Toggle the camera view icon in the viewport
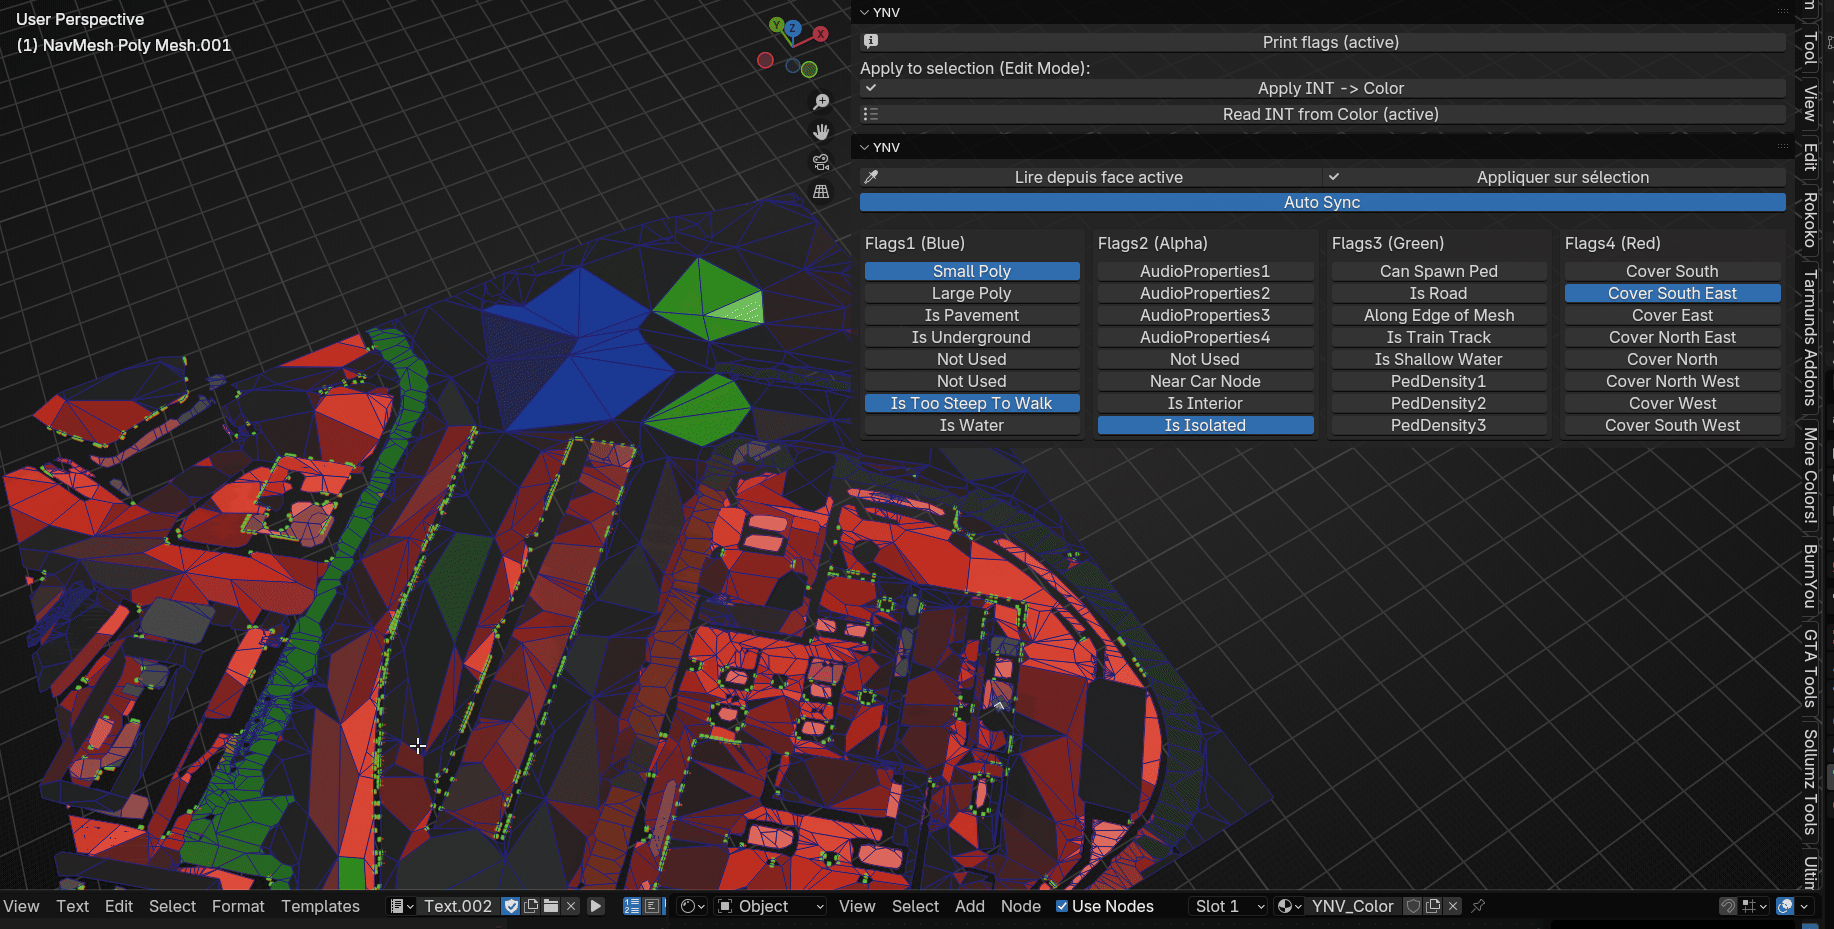 pyautogui.click(x=820, y=161)
